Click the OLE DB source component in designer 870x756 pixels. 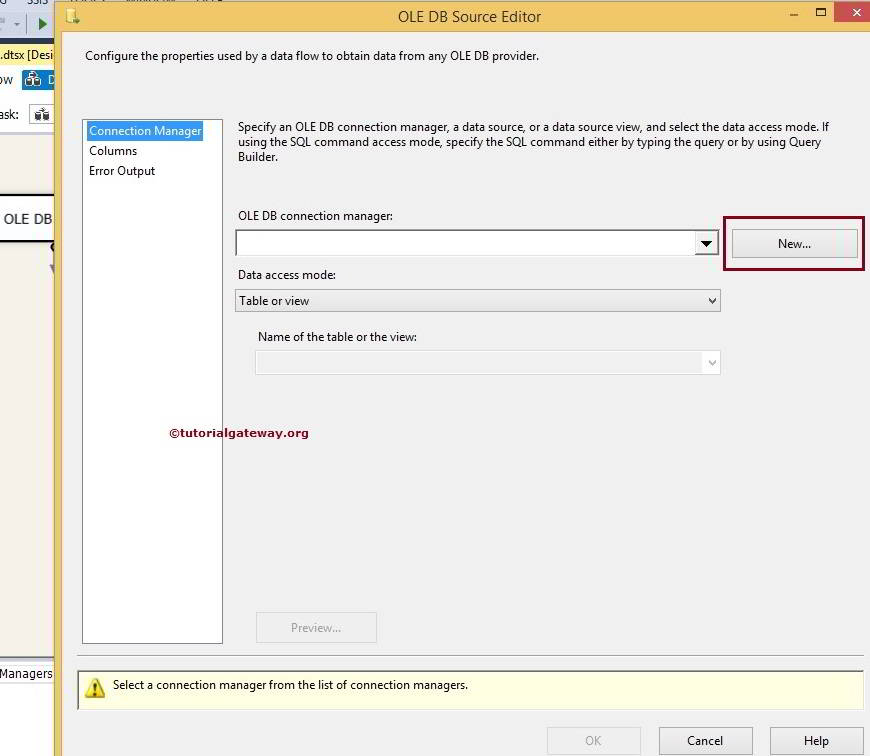tap(27, 219)
